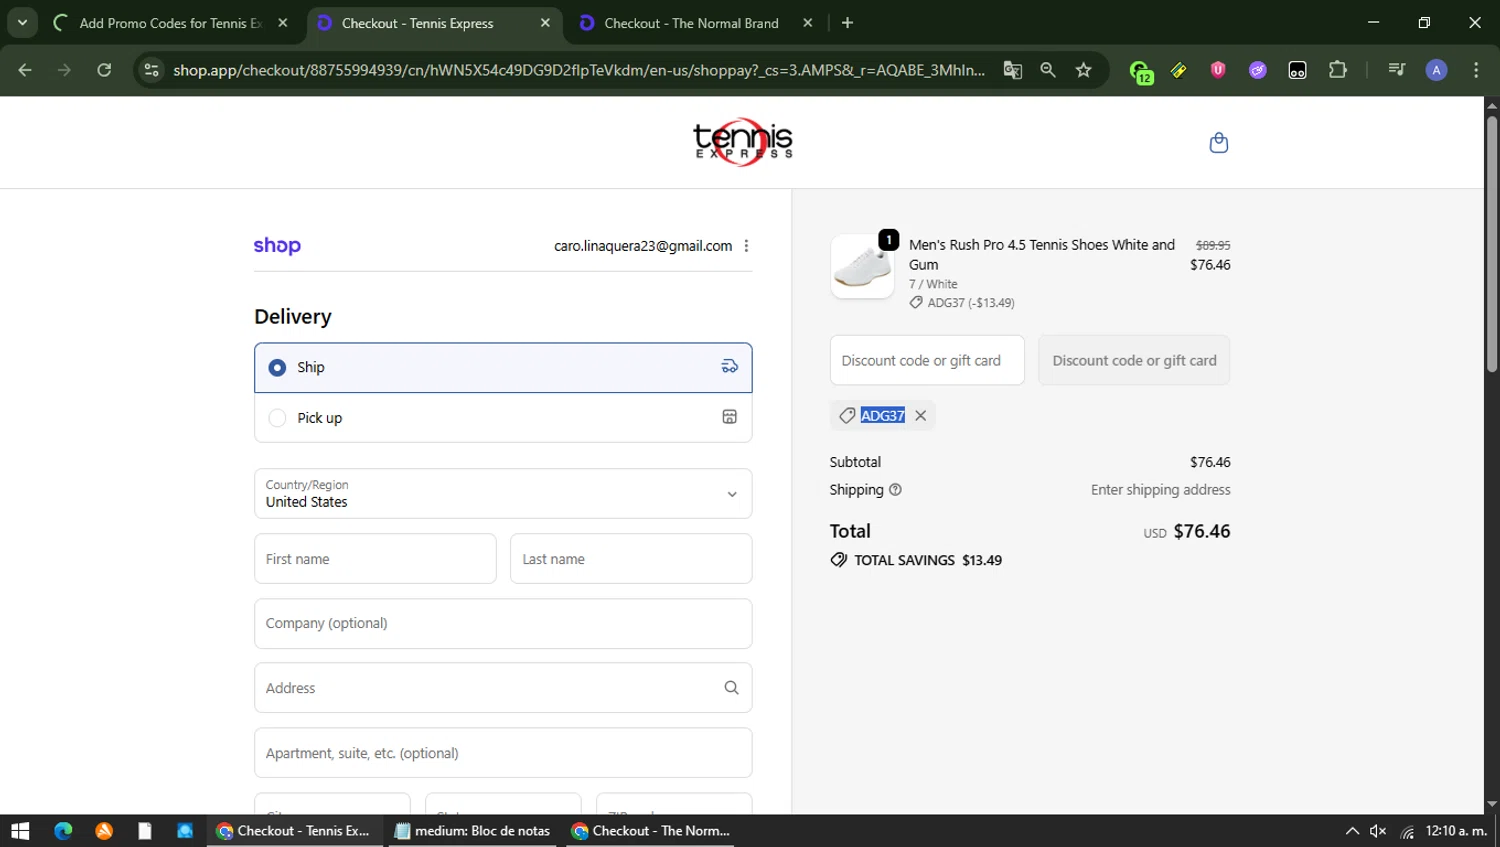This screenshot has width=1500, height=847.
Task: Click the white tennis shoe product thumbnail
Action: (862, 267)
